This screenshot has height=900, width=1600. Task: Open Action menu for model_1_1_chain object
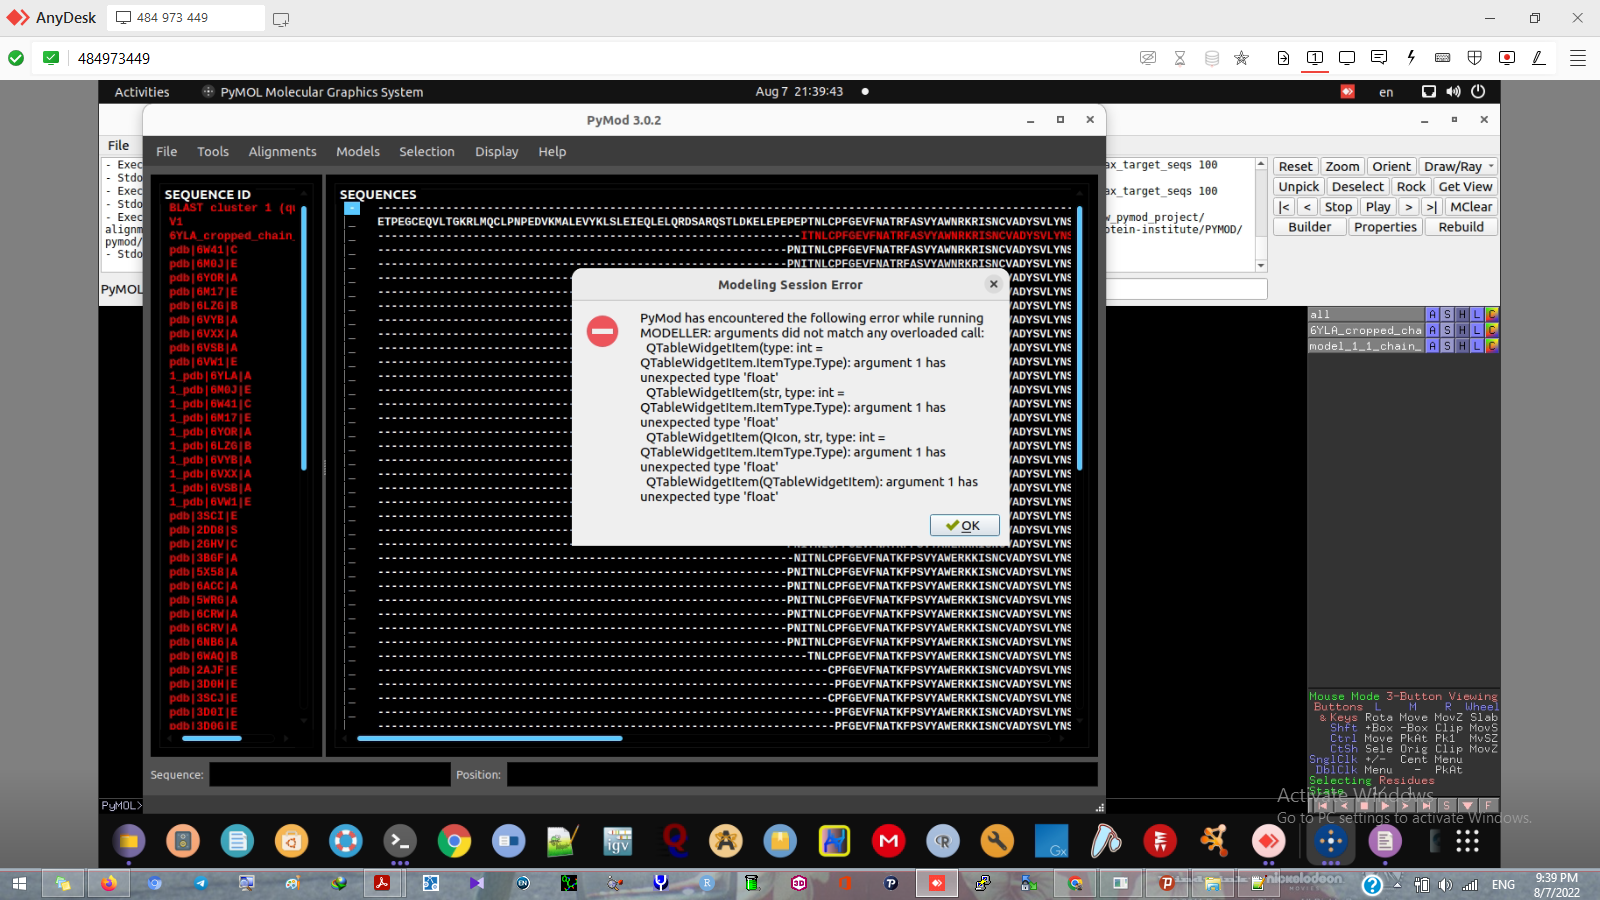point(1432,346)
